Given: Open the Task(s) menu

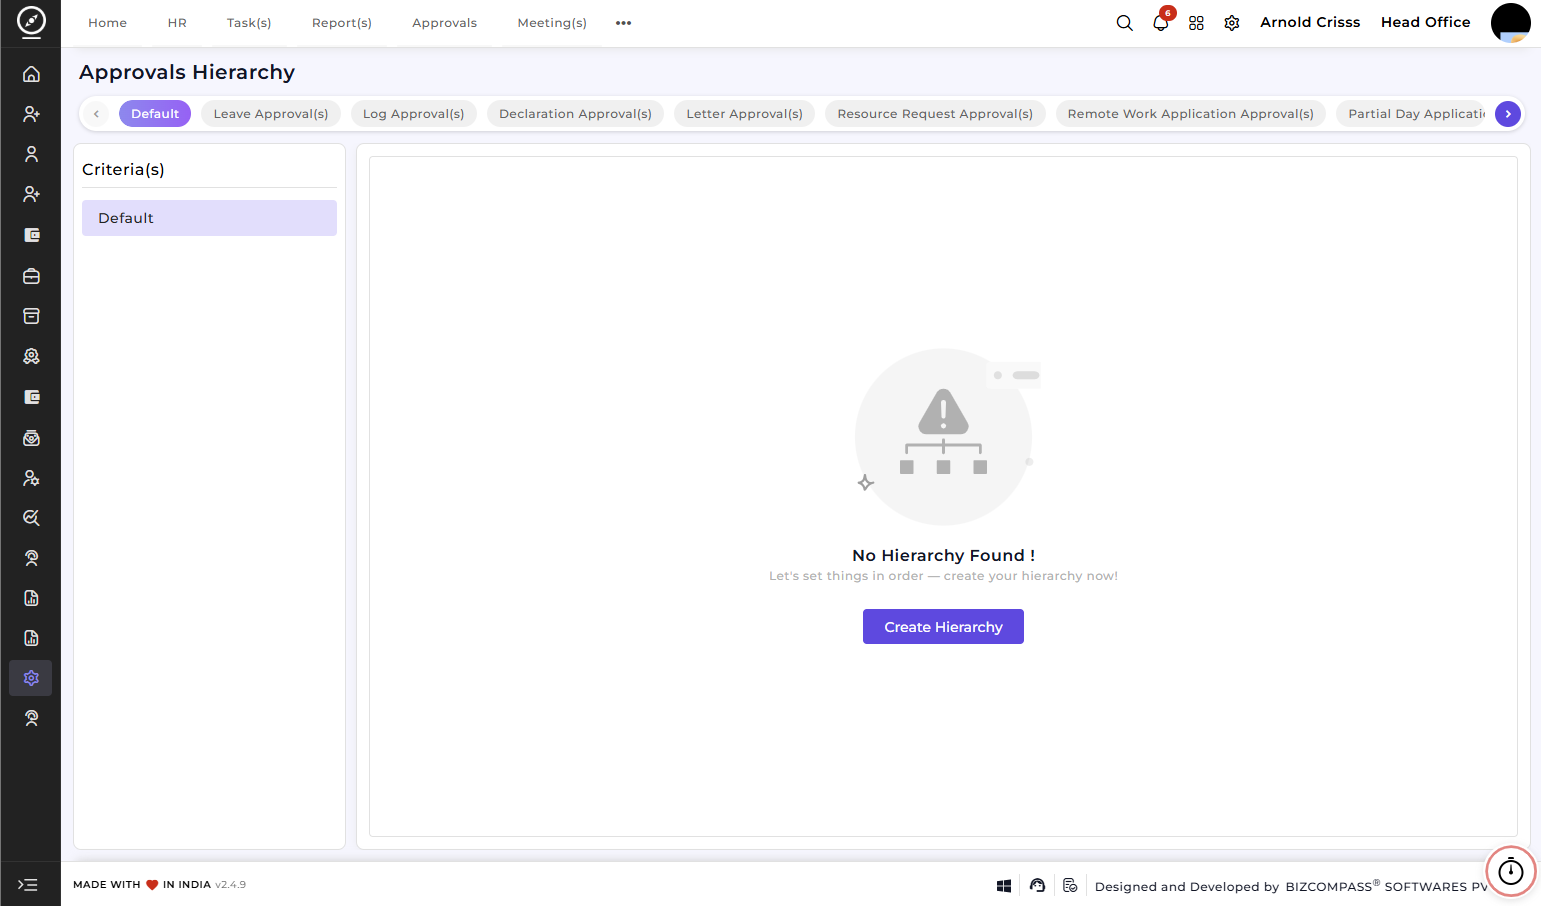Looking at the screenshot, I should [x=249, y=23].
